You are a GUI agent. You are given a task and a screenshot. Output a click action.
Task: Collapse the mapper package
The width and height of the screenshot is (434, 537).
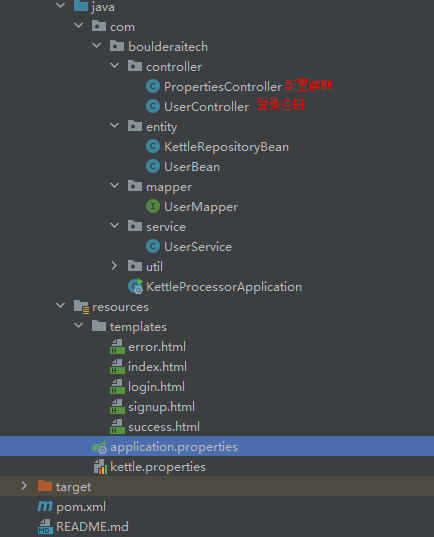(x=114, y=186)
